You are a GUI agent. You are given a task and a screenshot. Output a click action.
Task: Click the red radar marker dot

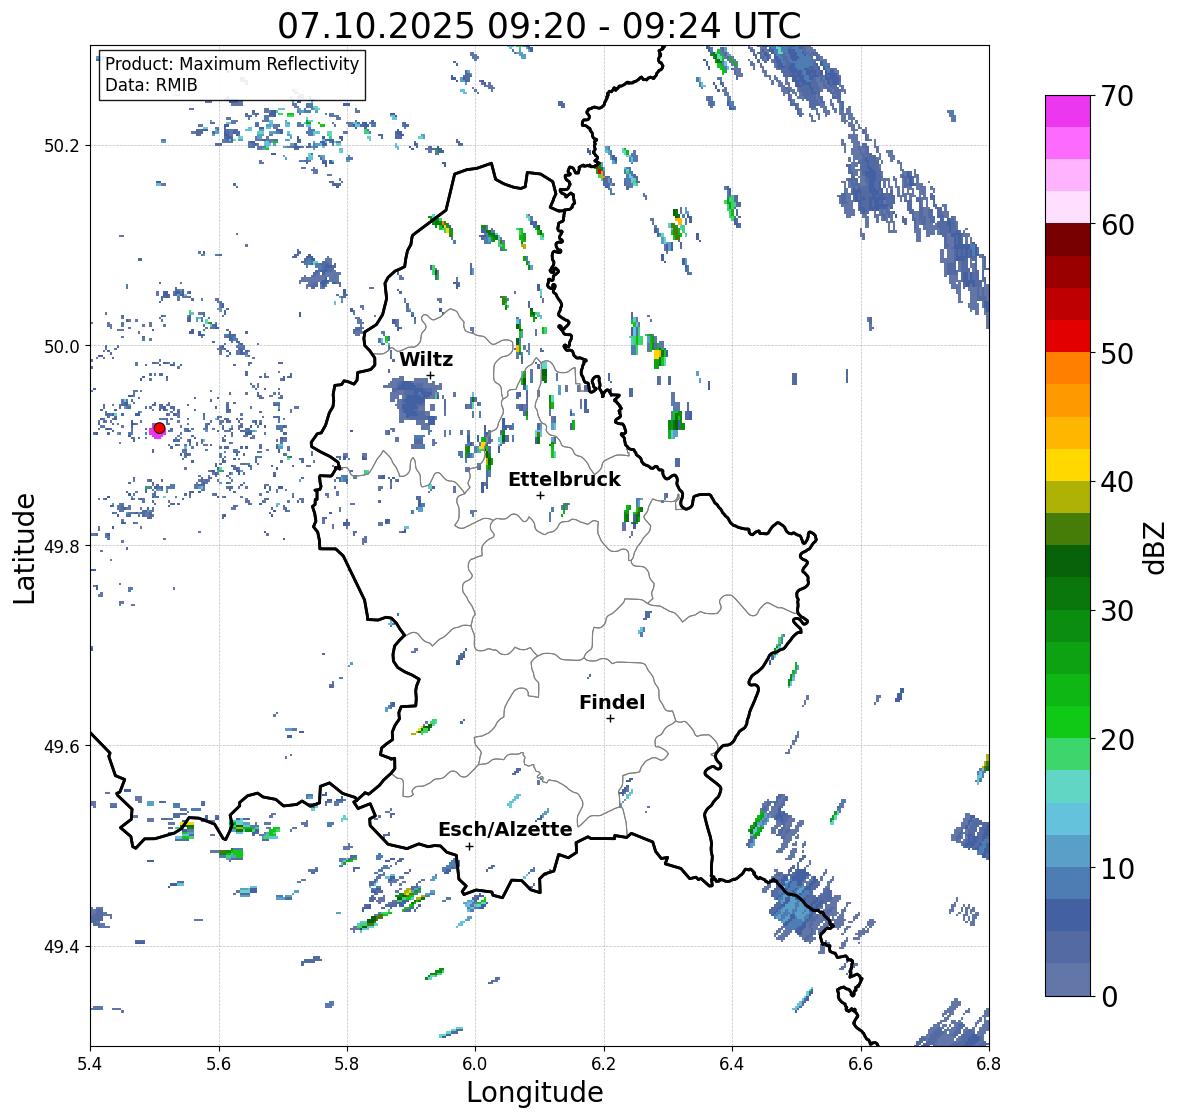point(159,428)
